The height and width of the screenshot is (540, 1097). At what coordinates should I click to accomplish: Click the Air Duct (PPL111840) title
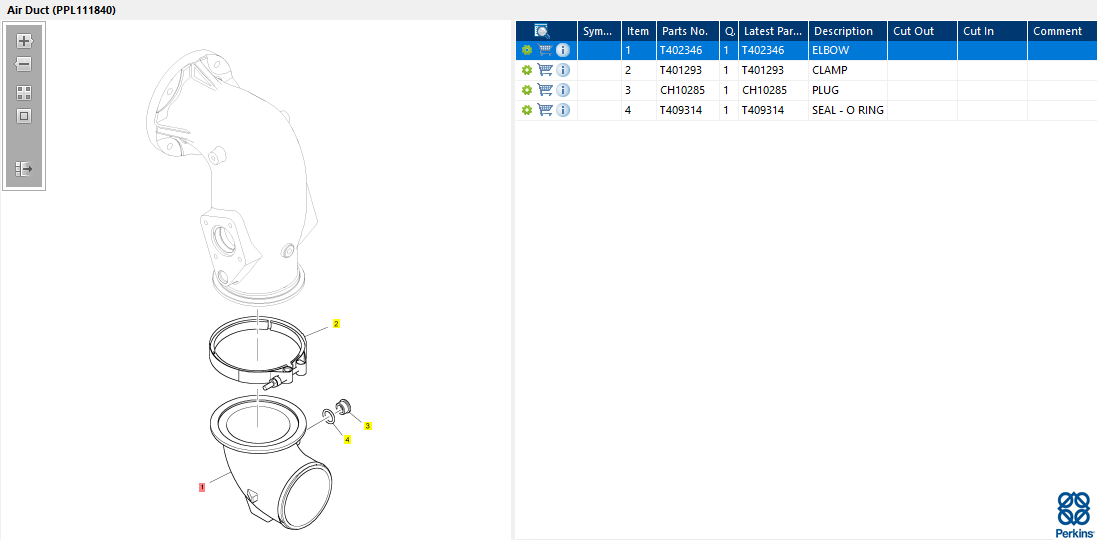point(62,10)
